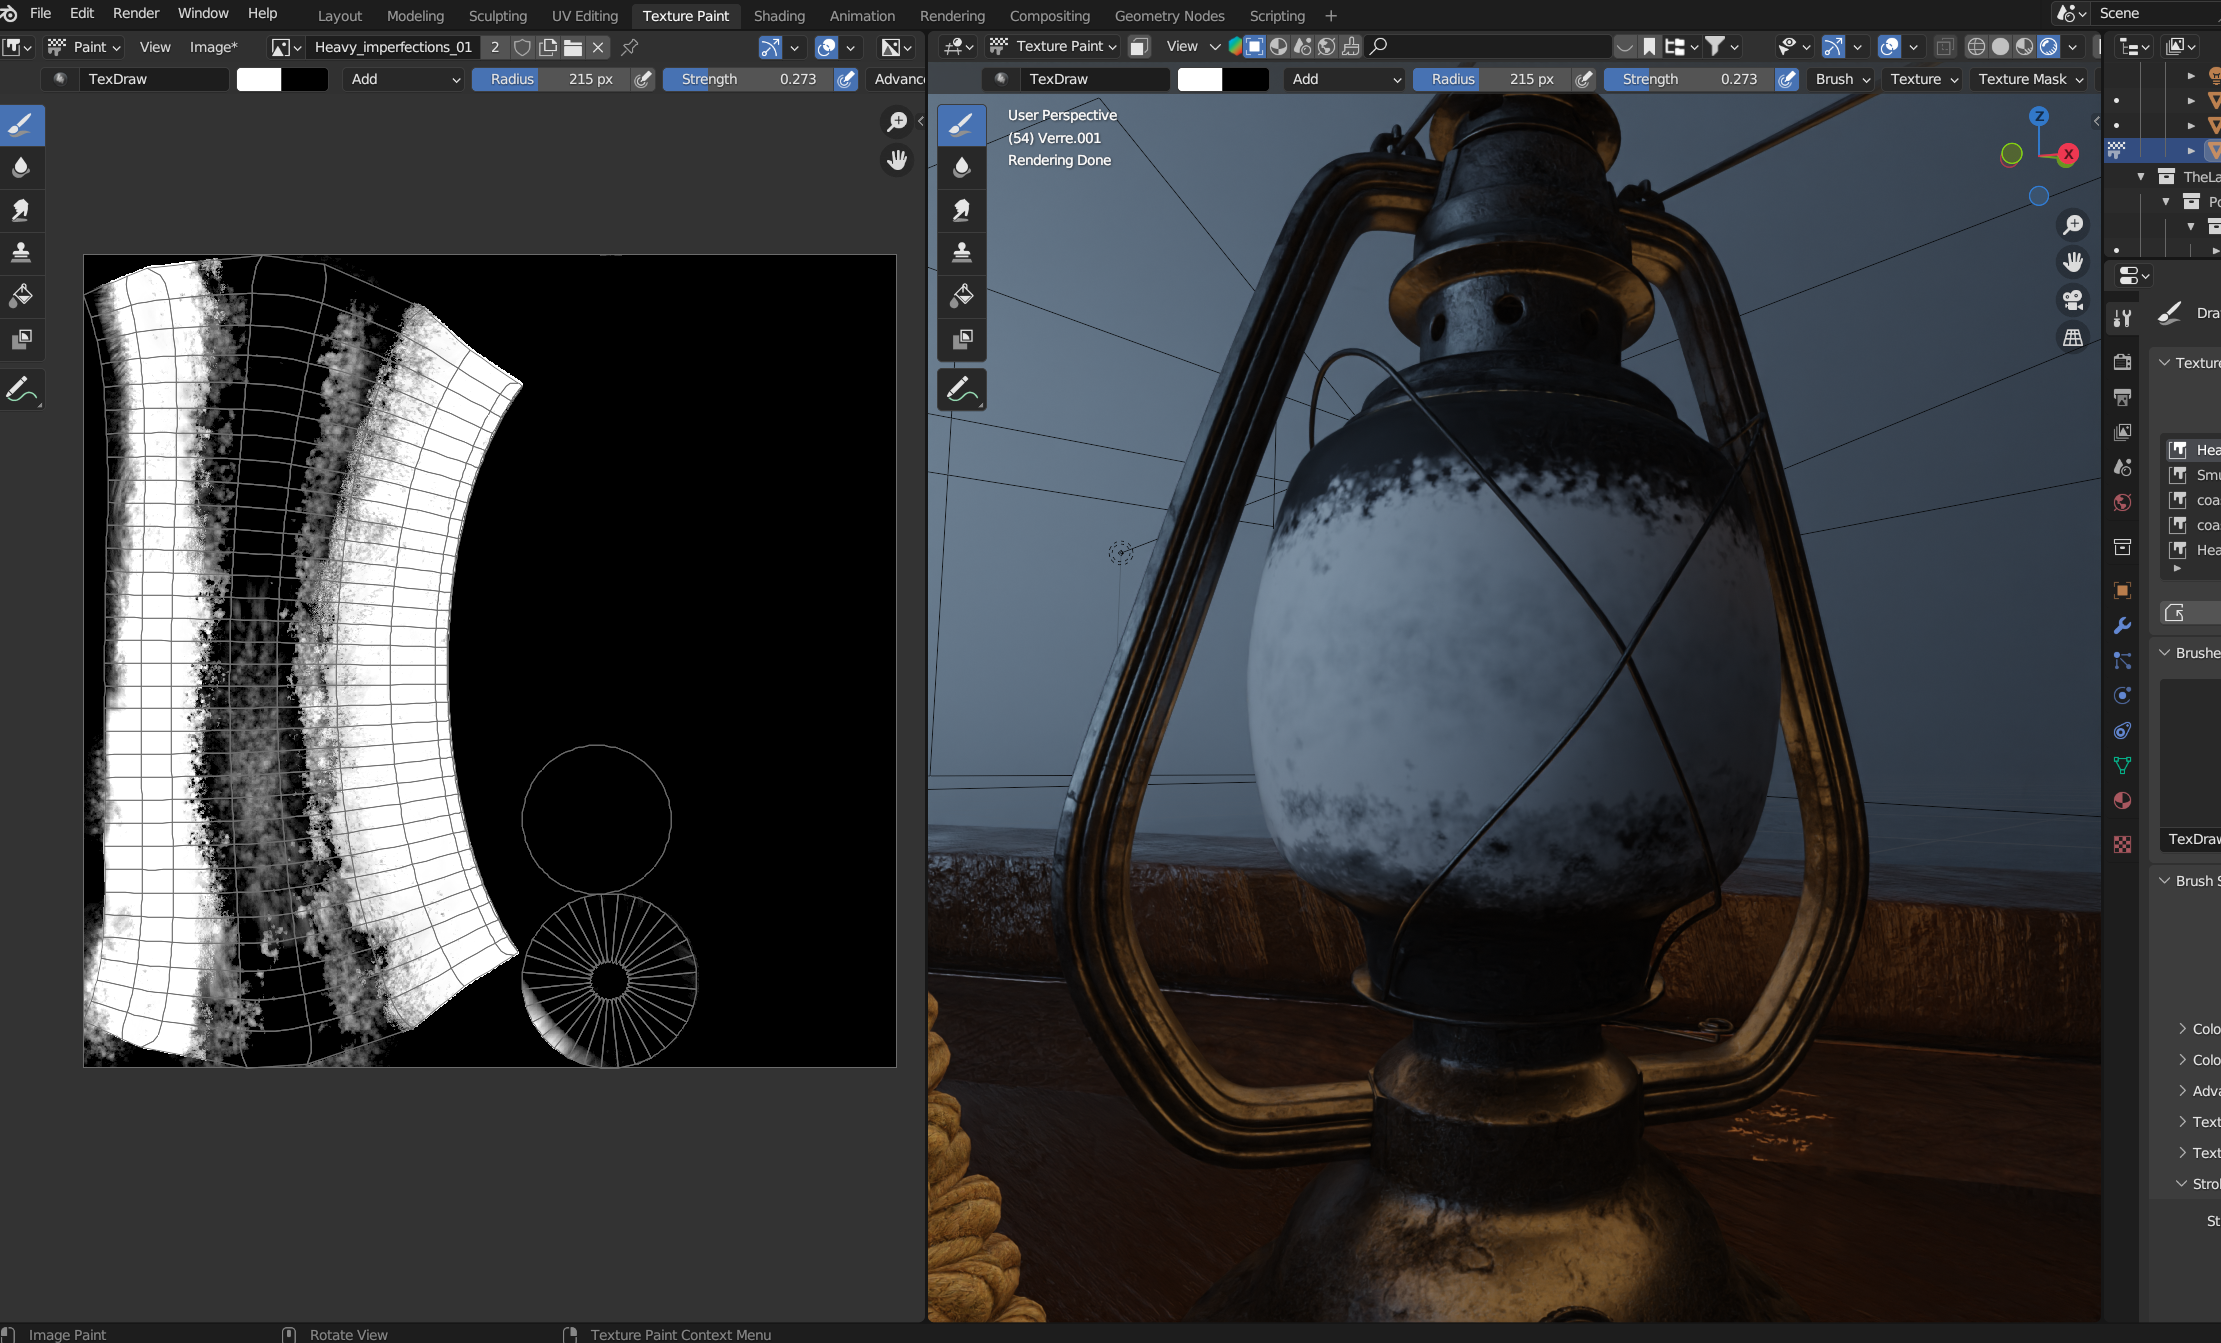Click the View menu in 3D viewport header
The height and width of the screenshot is (1343, 2221).
click(x=1182, y=46)
